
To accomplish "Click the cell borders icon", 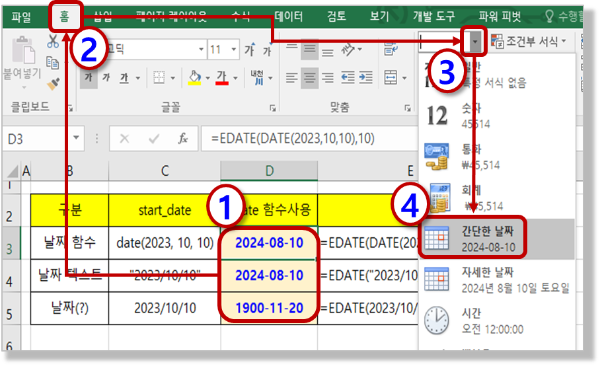I will 159,78.
